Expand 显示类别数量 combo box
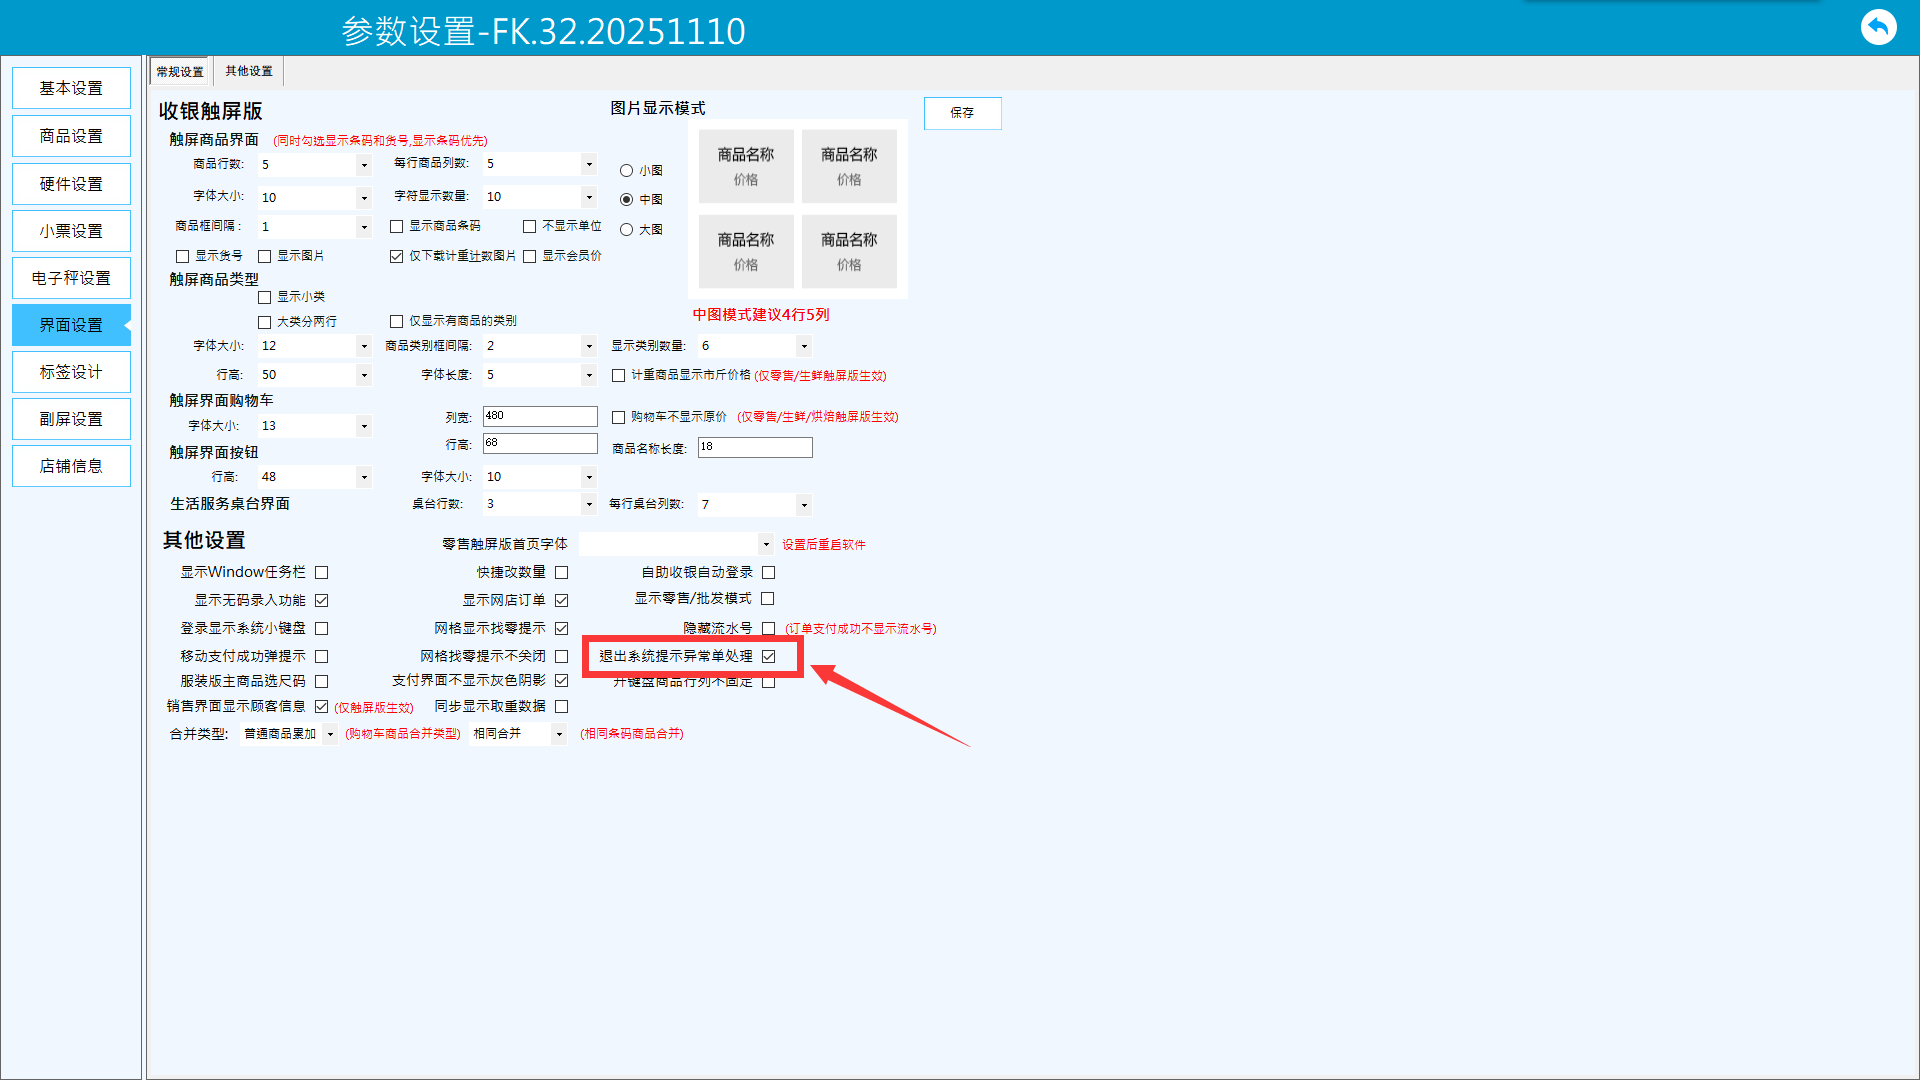This screenshot has width=1920, height=1080. [804, 346]
